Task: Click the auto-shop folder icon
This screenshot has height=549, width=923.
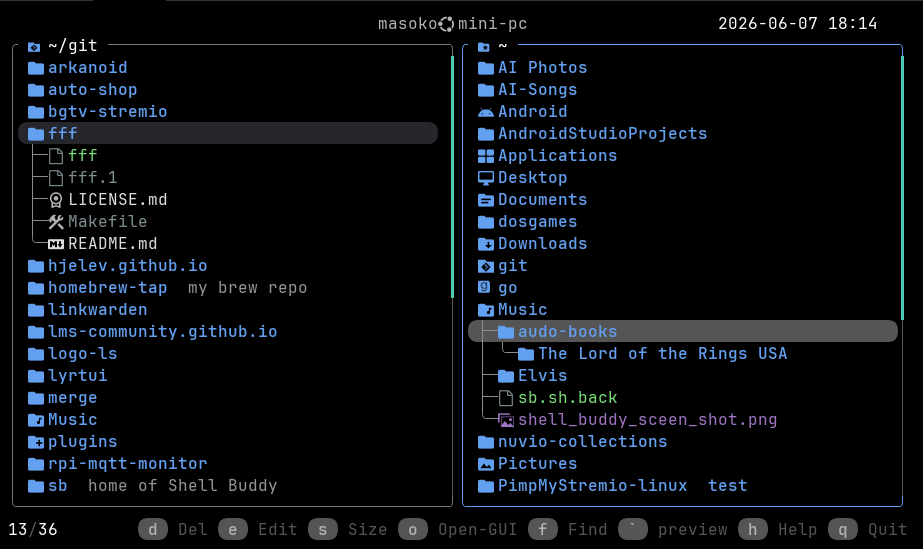Action: [36, 90]
